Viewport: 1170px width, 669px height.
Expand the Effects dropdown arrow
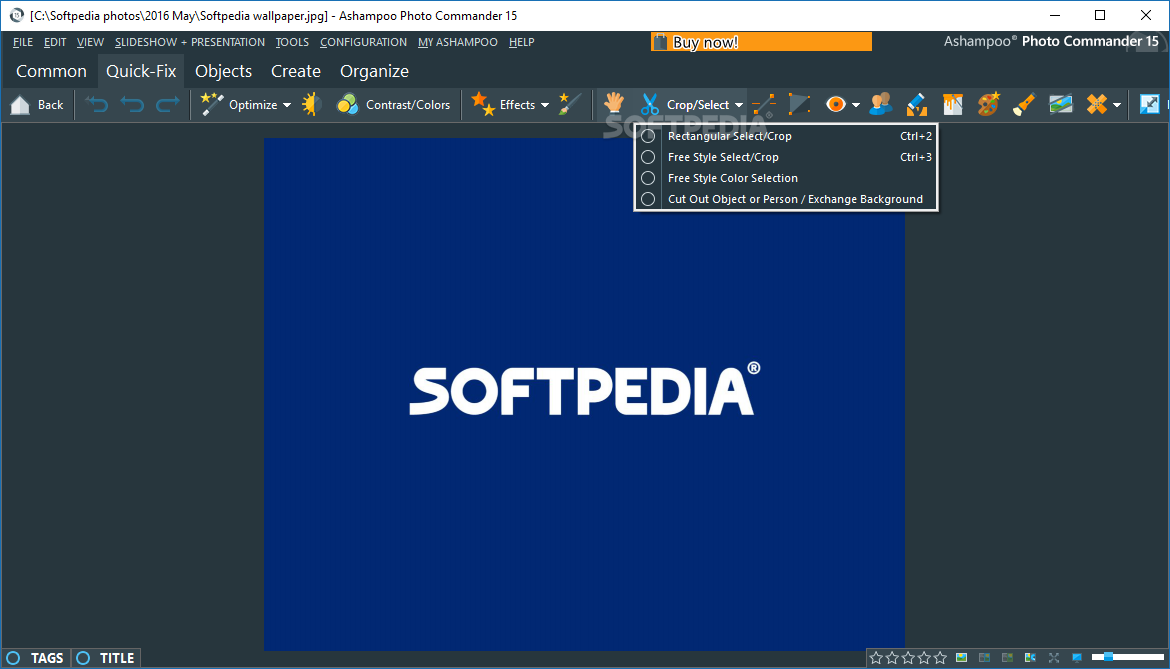(545, 105)
